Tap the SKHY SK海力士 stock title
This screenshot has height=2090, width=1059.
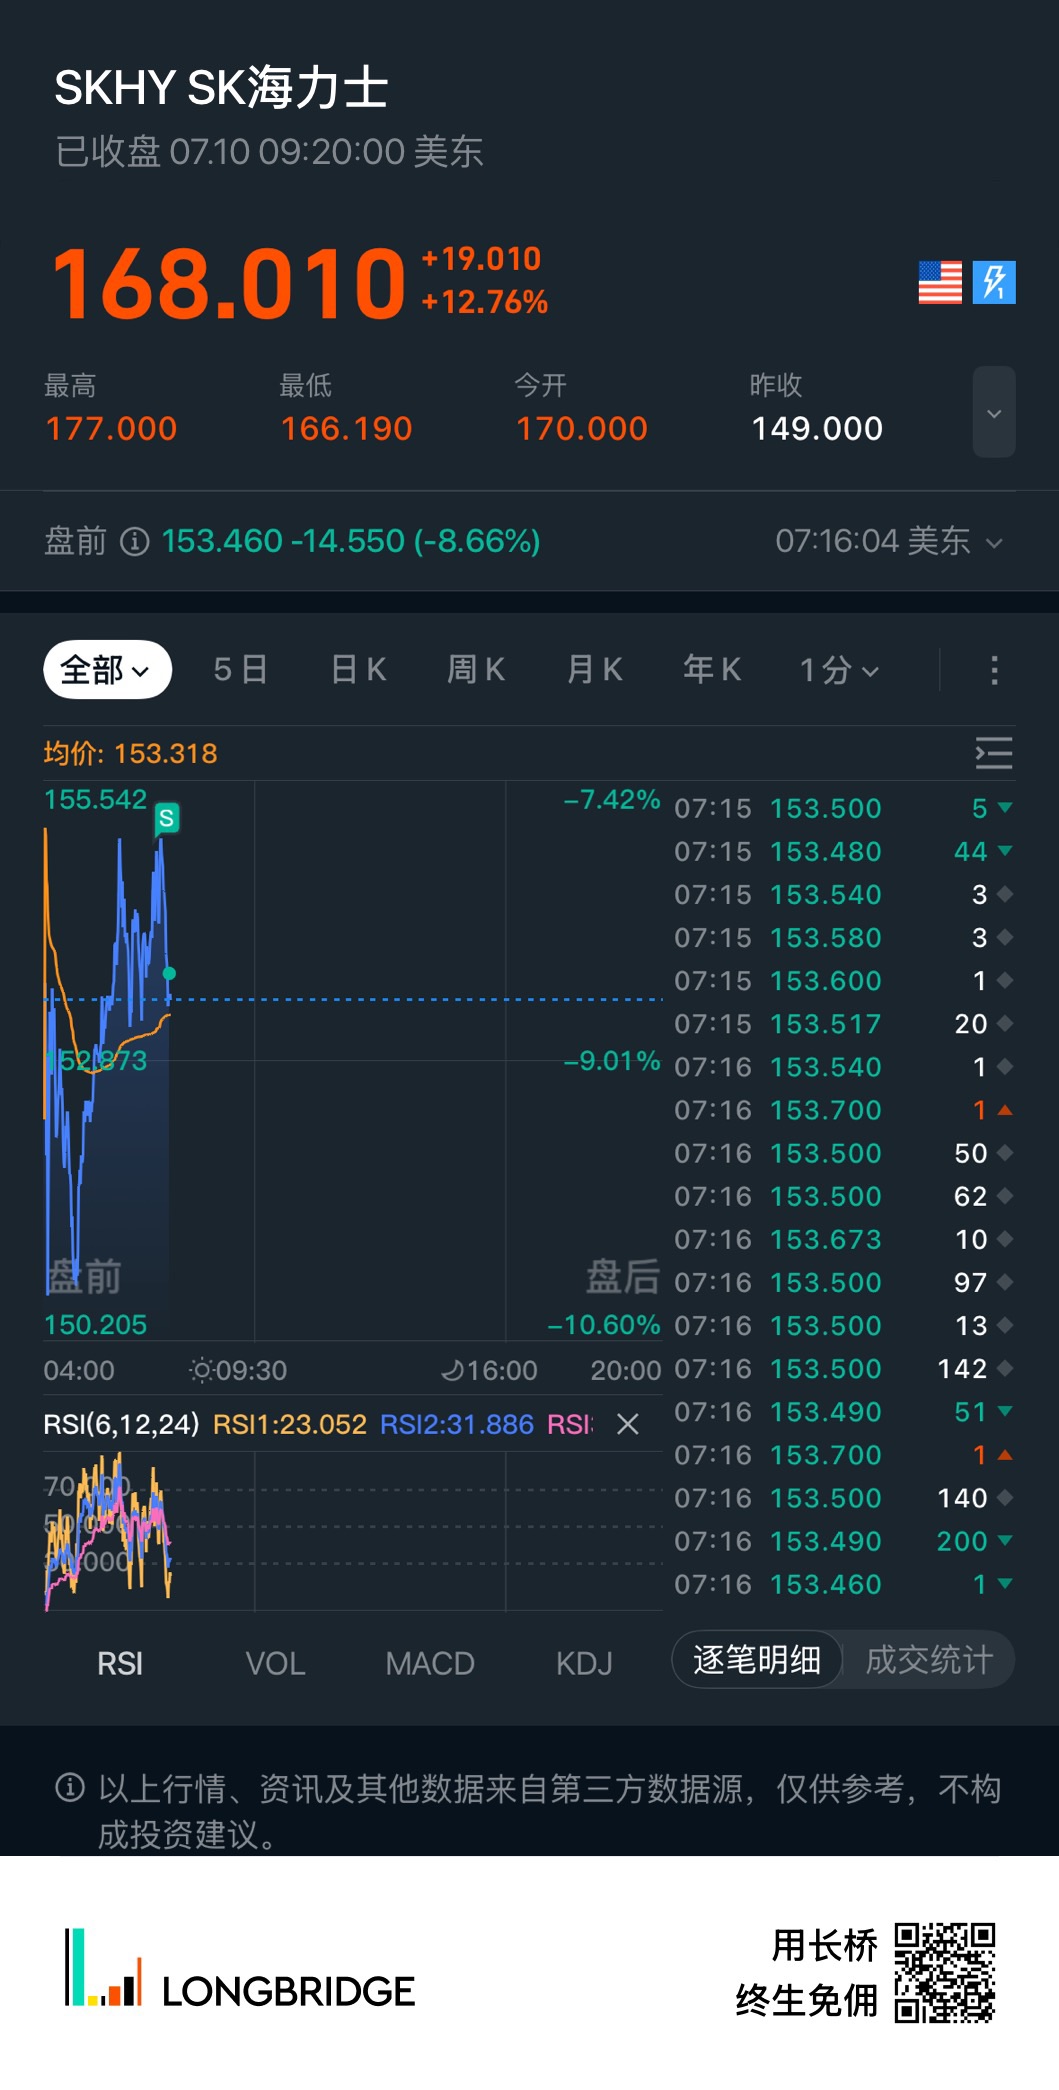click(221, 87)
